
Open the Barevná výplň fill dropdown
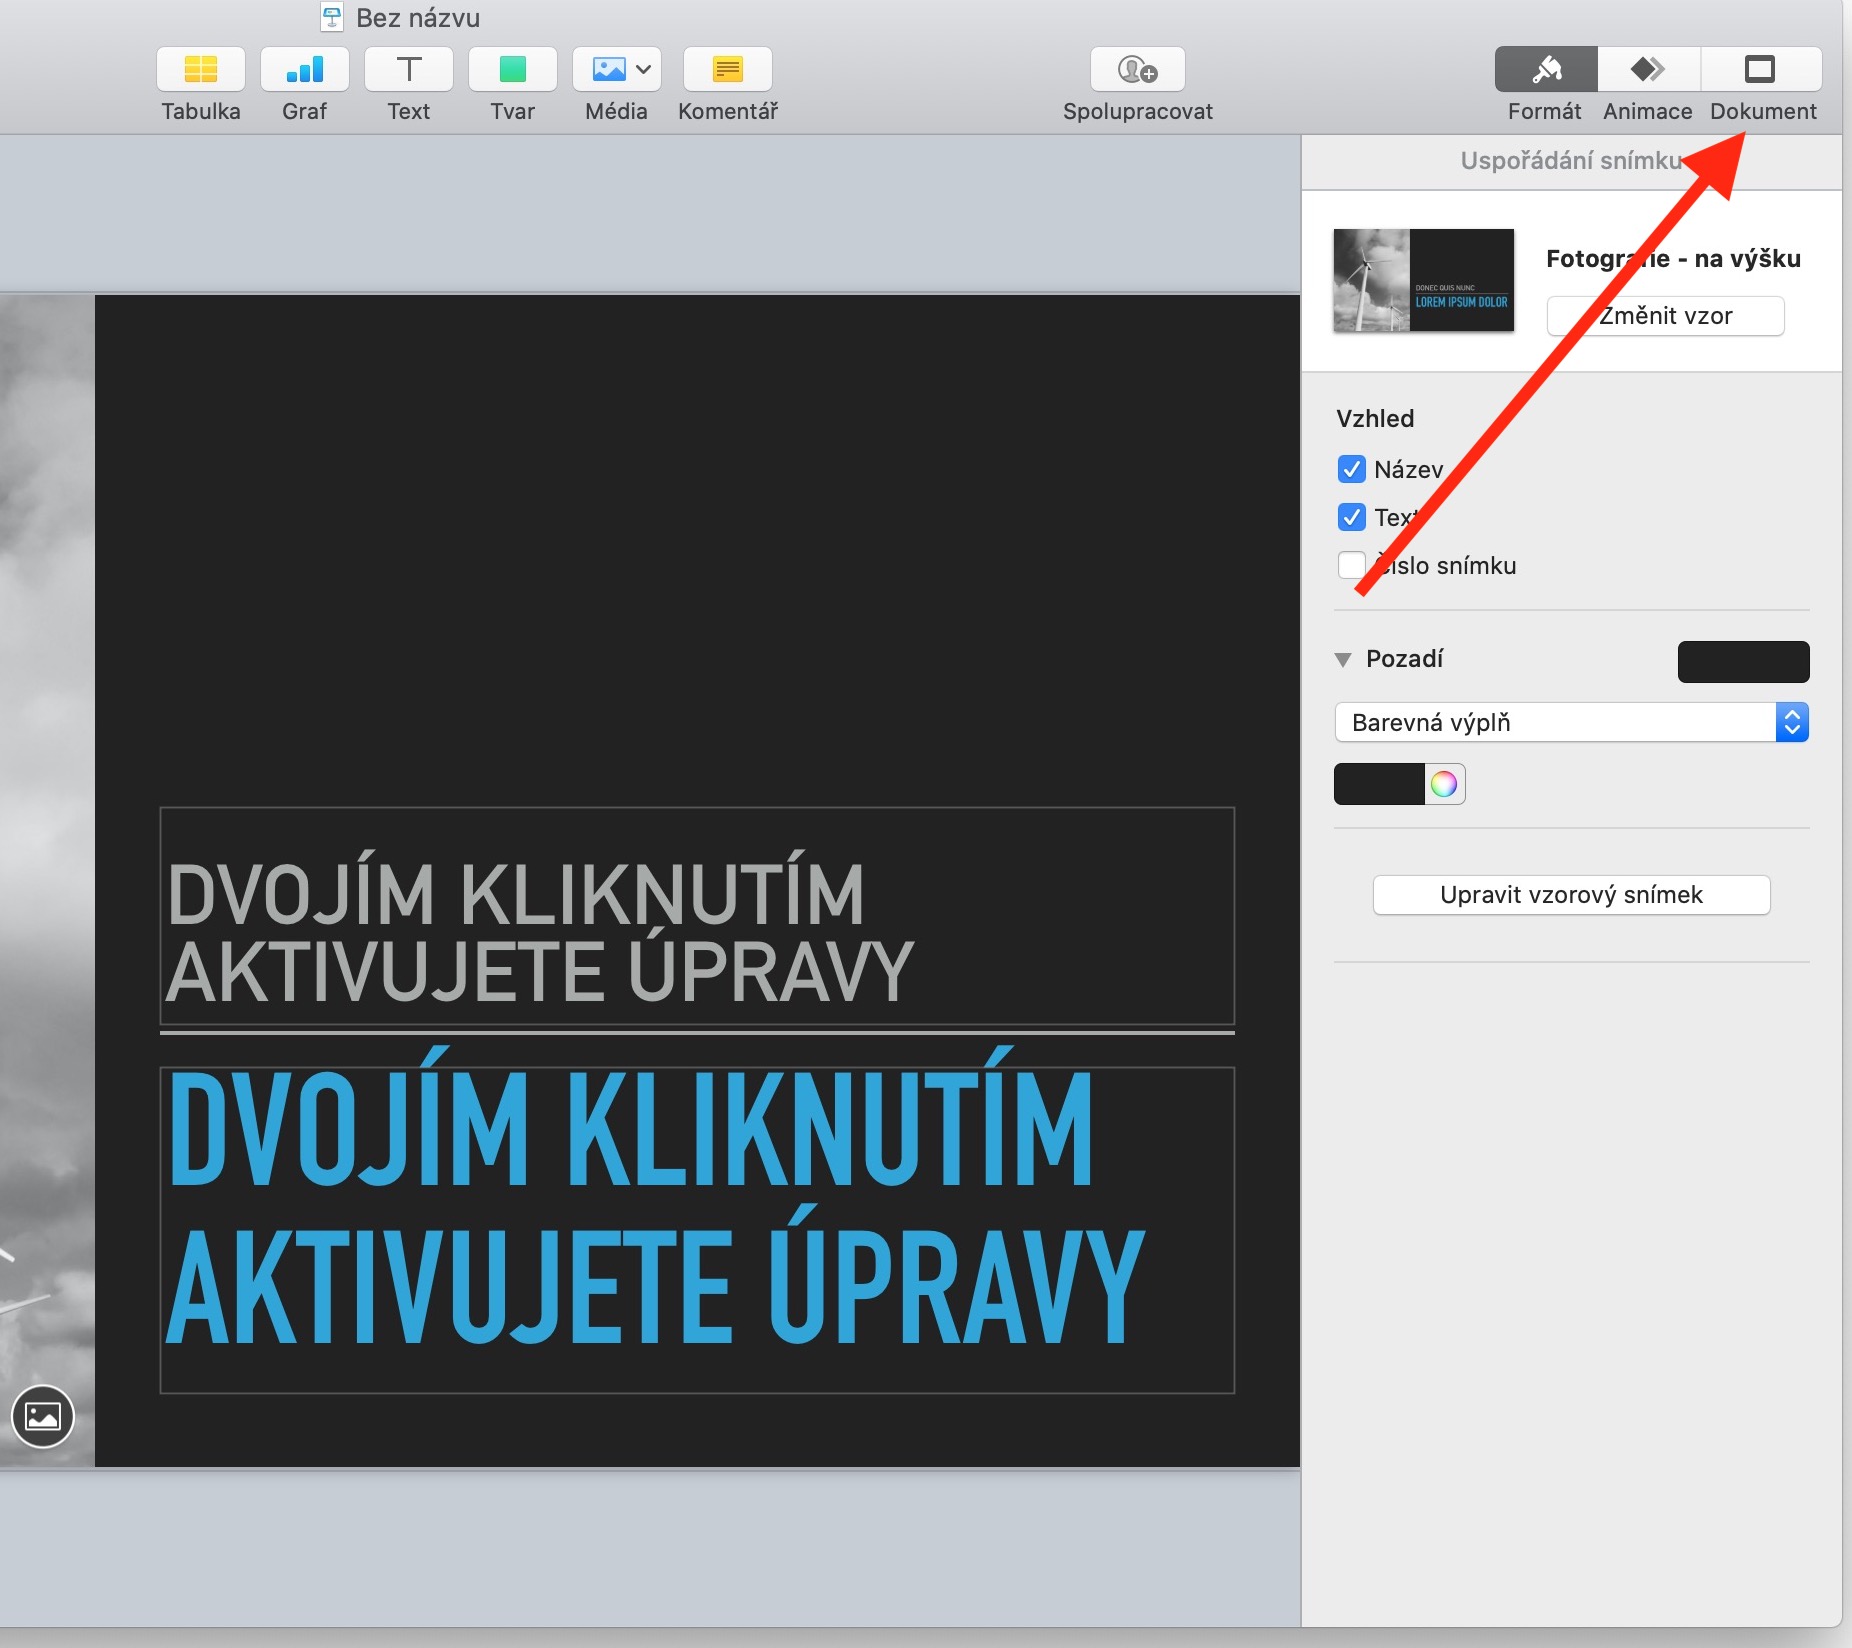click(x=1571, y=722)
